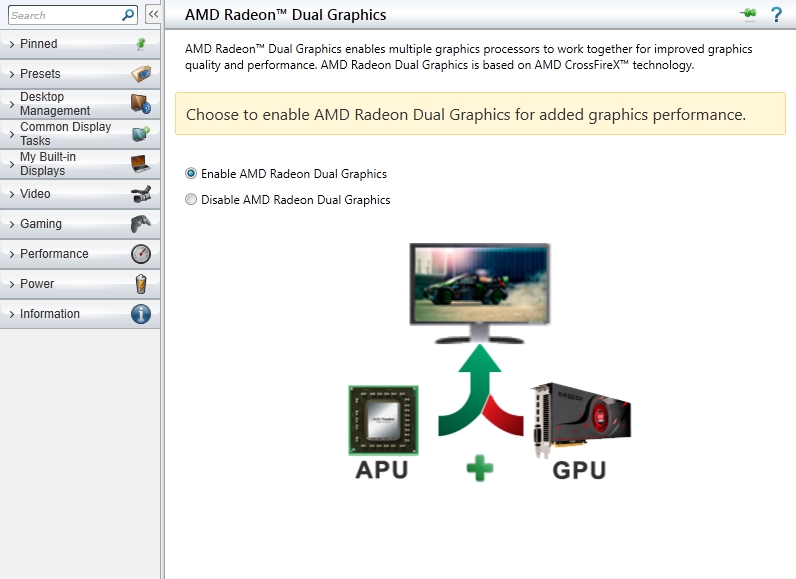The height and width of the screenshot is (579, 796).
Task: Click the blue Information icon
Action: click(x=141, y=314)
